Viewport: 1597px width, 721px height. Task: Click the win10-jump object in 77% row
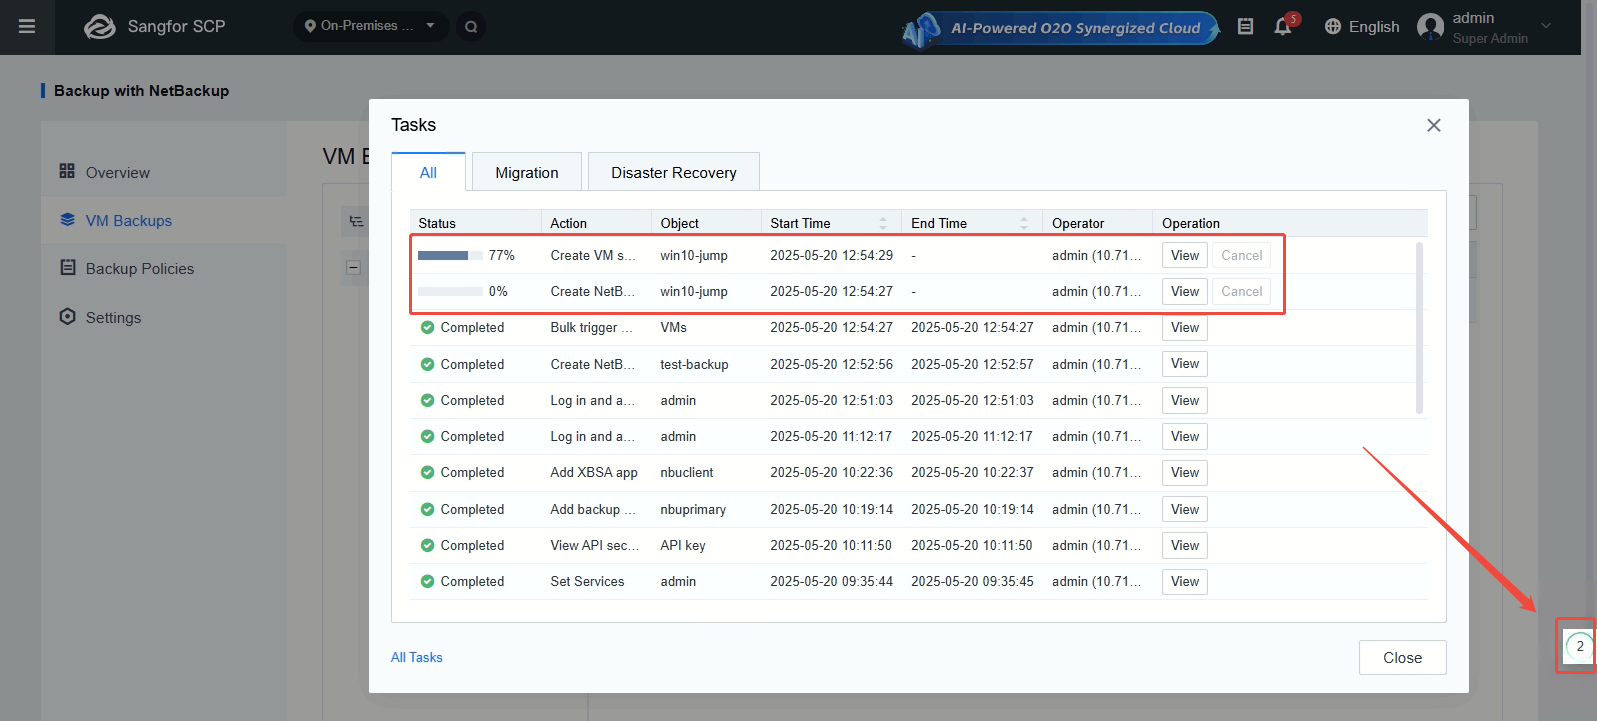pos(694,255)
